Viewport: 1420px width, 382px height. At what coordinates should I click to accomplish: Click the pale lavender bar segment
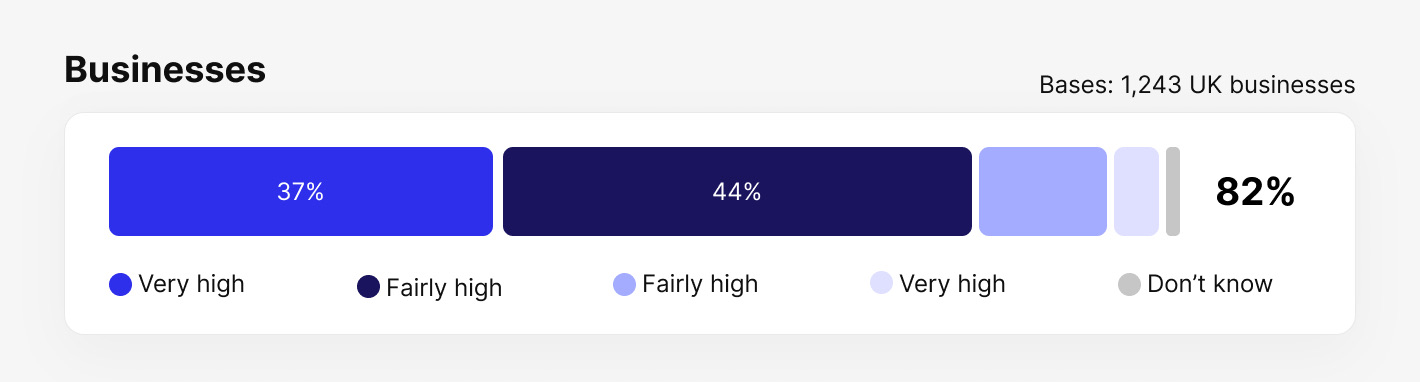[1136, 192]
